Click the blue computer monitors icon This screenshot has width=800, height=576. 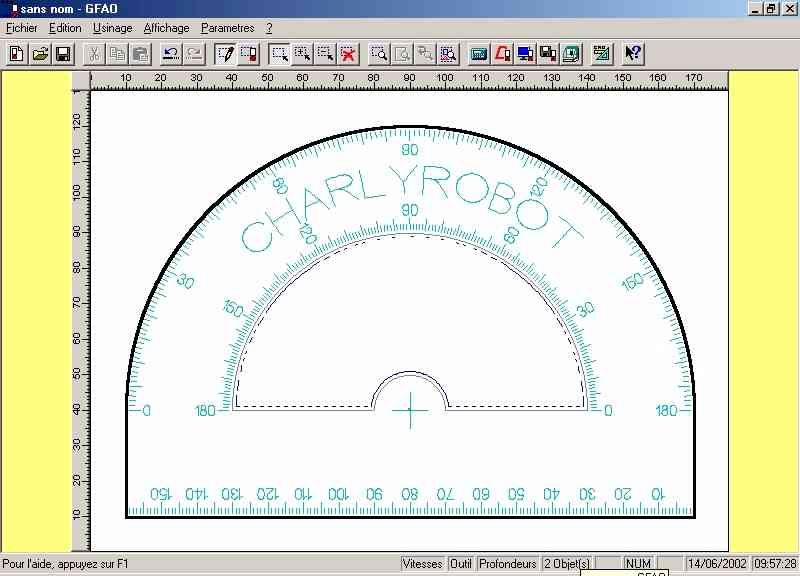(525, 54)
